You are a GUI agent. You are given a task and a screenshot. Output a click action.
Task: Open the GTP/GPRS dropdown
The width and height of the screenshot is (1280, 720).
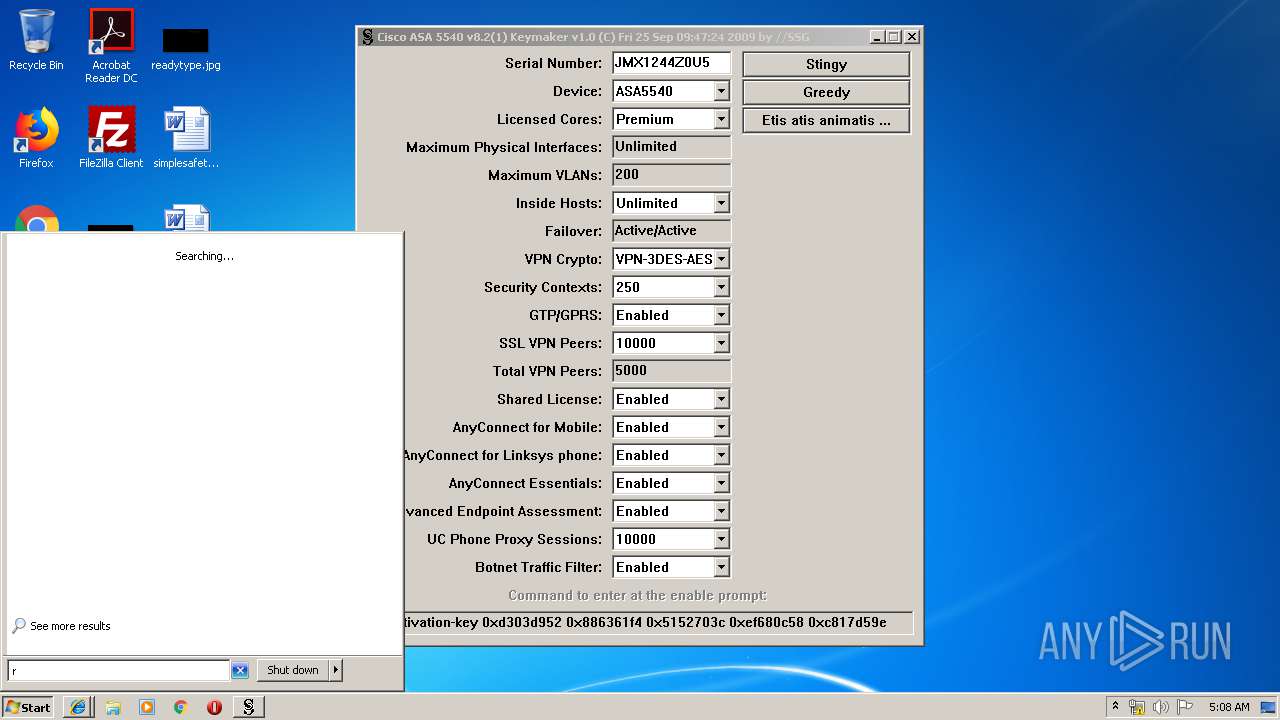[x=722, y=315]
